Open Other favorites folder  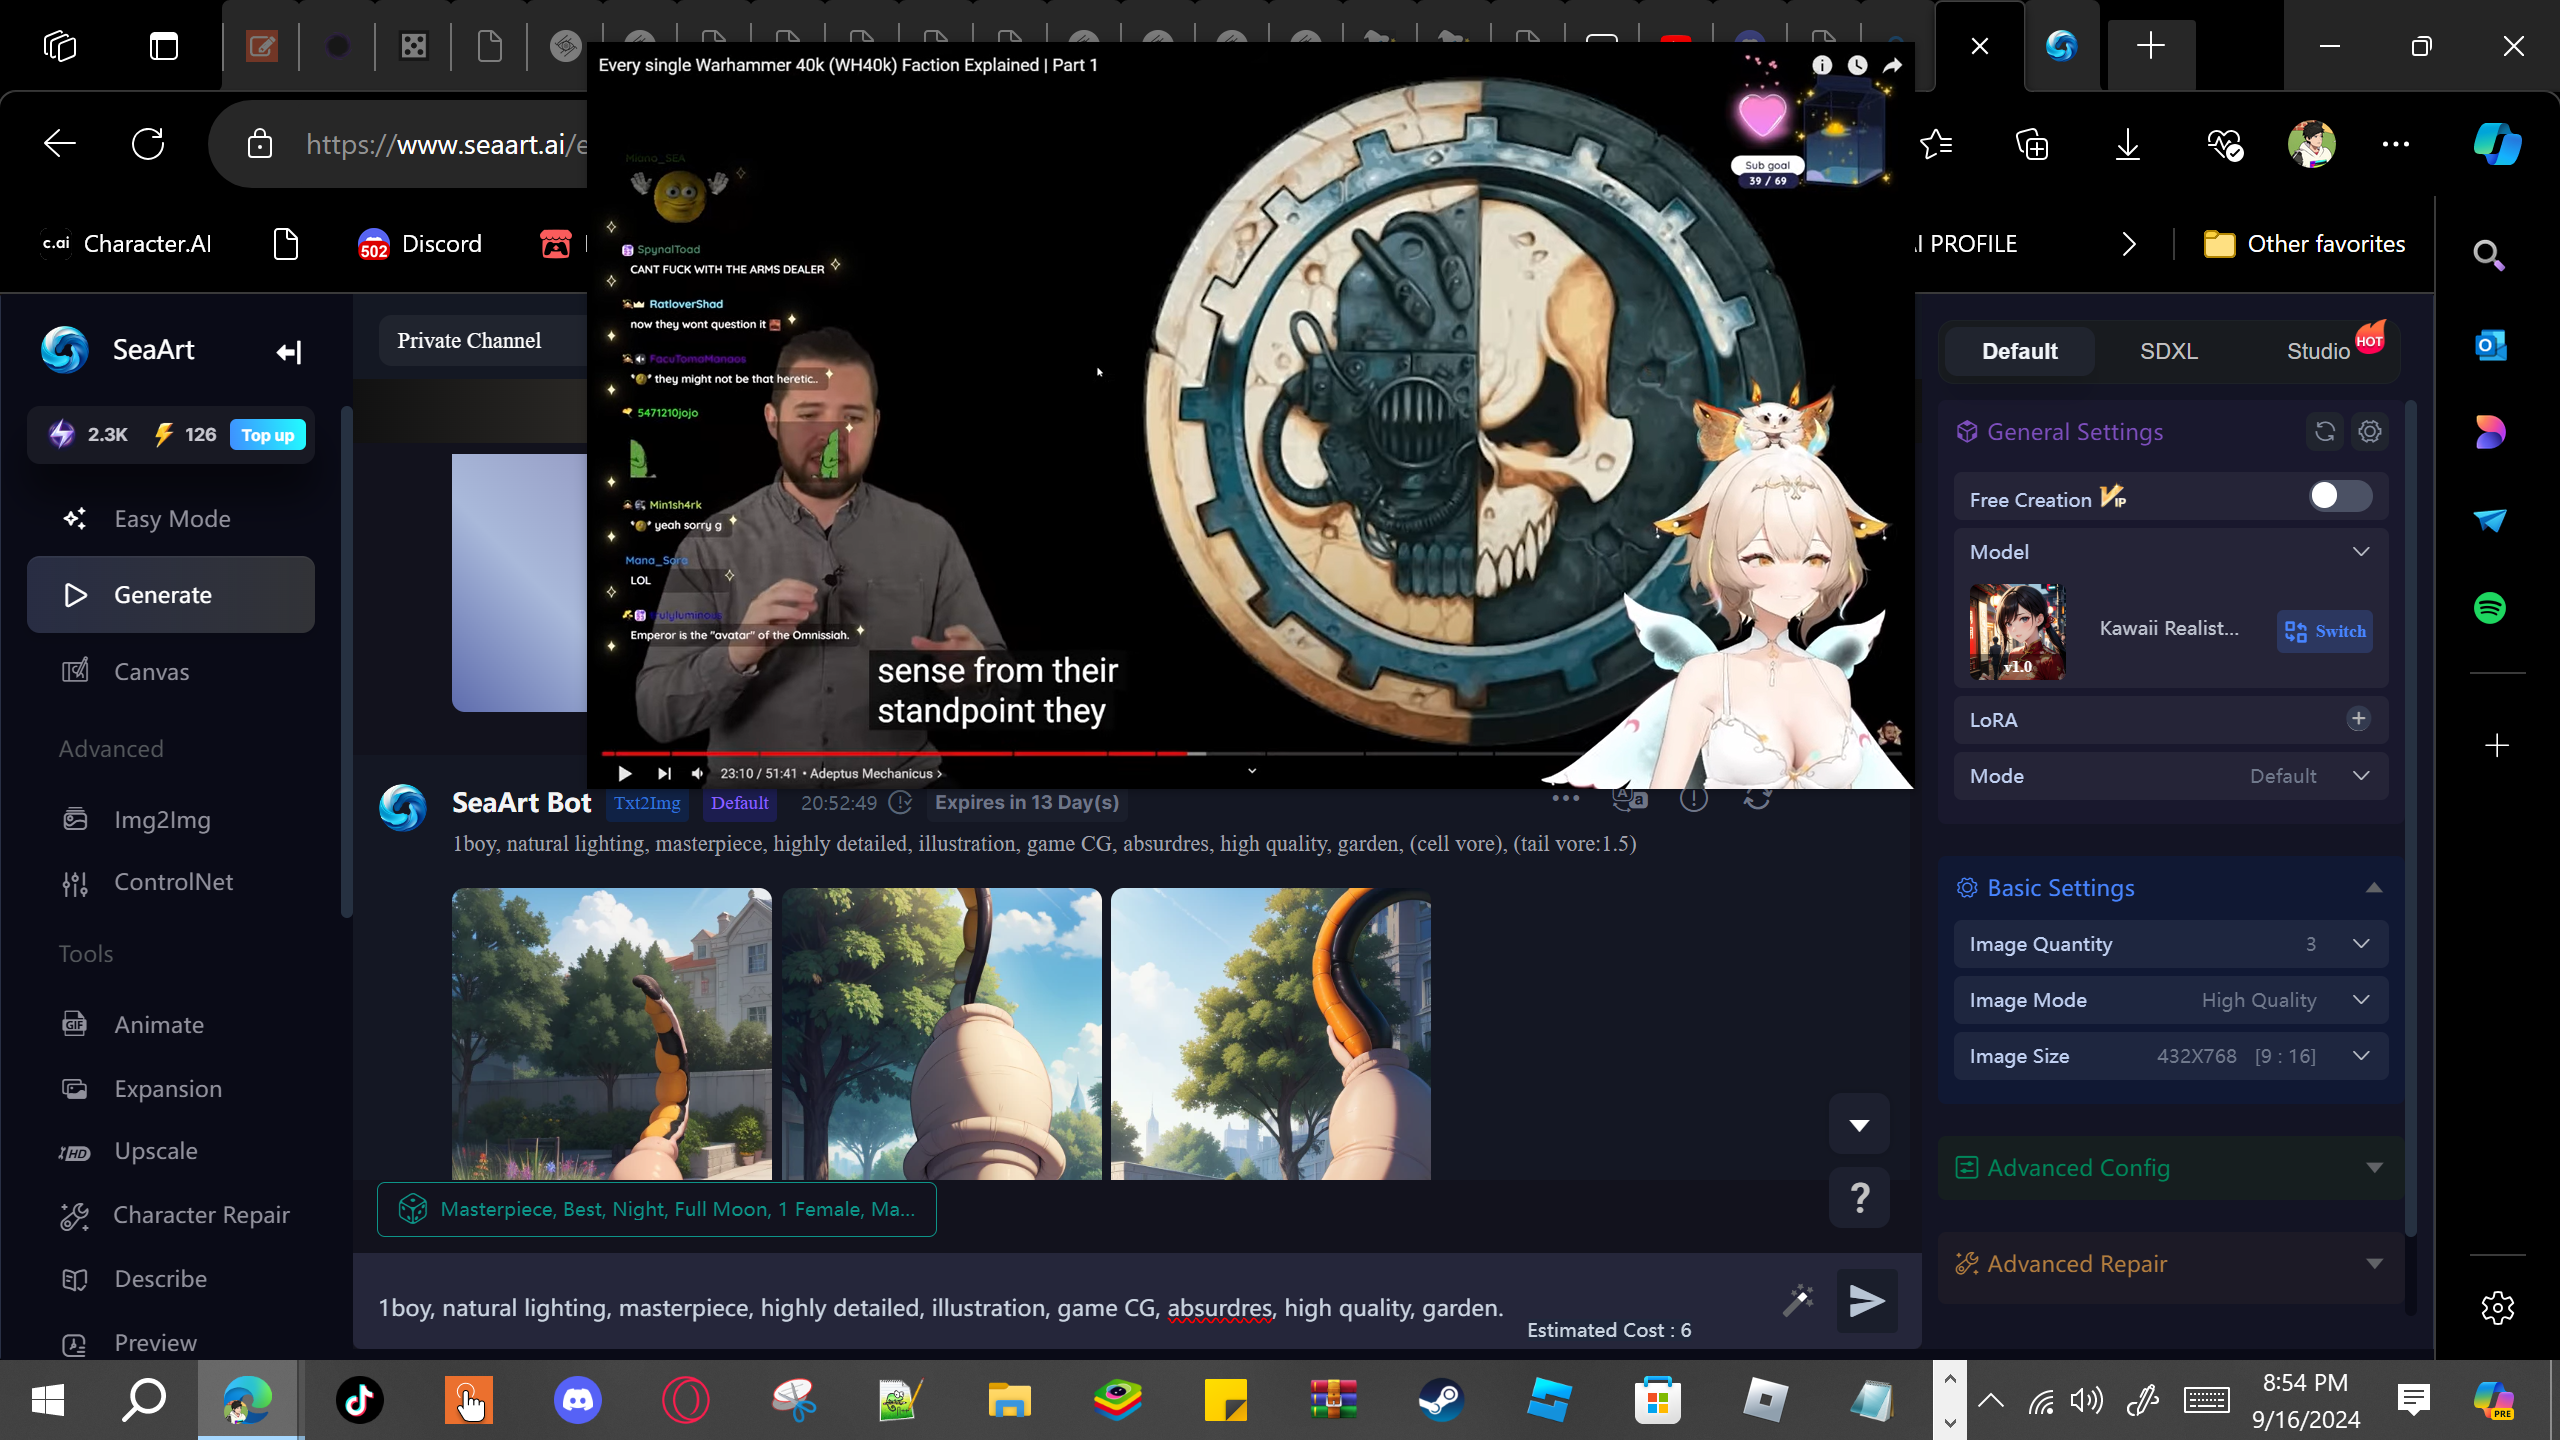2304,244
